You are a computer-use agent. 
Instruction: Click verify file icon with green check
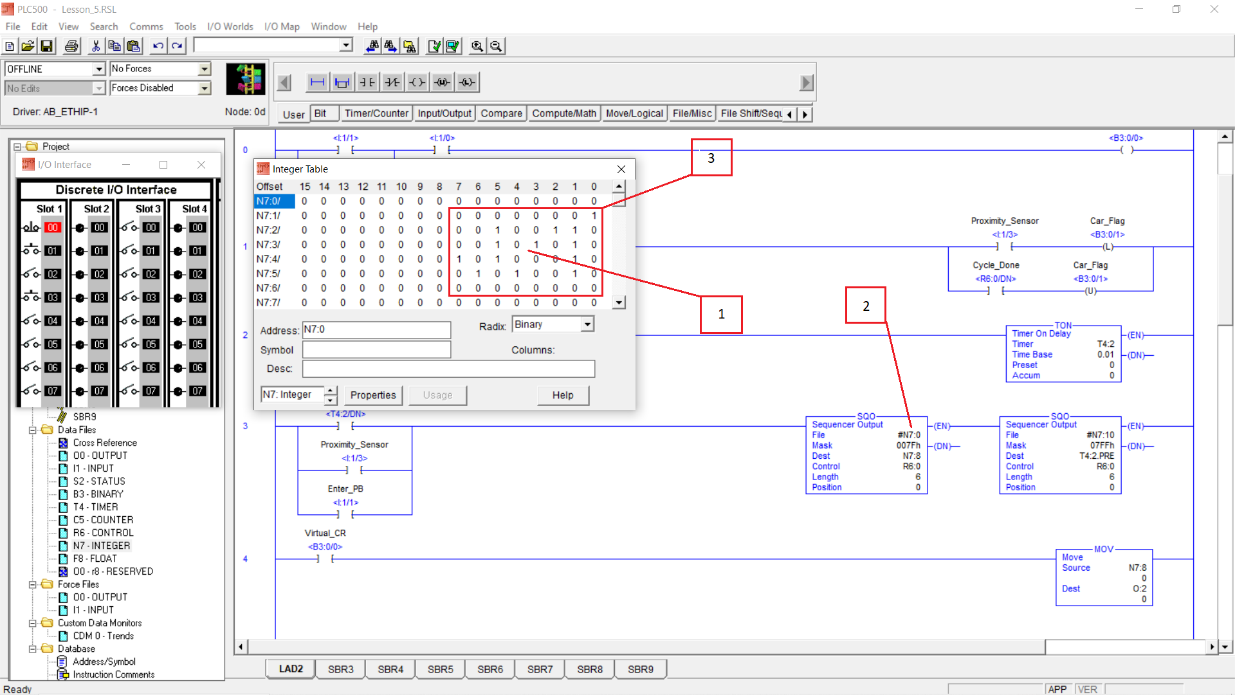pos(435,46)
